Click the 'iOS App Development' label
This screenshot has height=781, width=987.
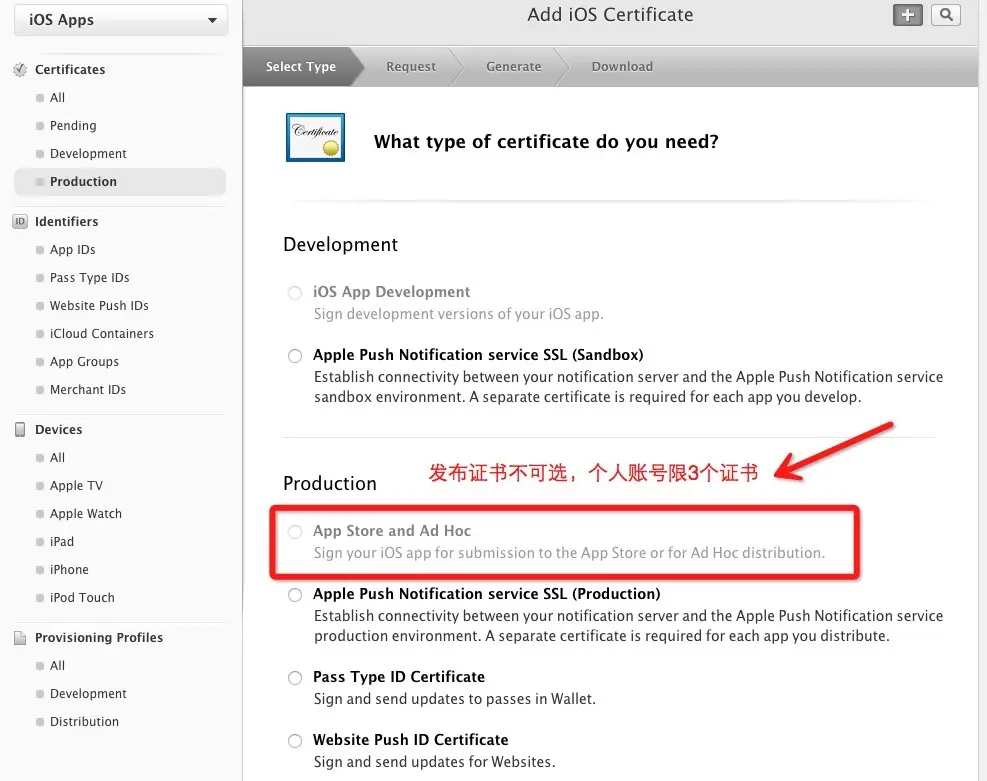point(392,292)
